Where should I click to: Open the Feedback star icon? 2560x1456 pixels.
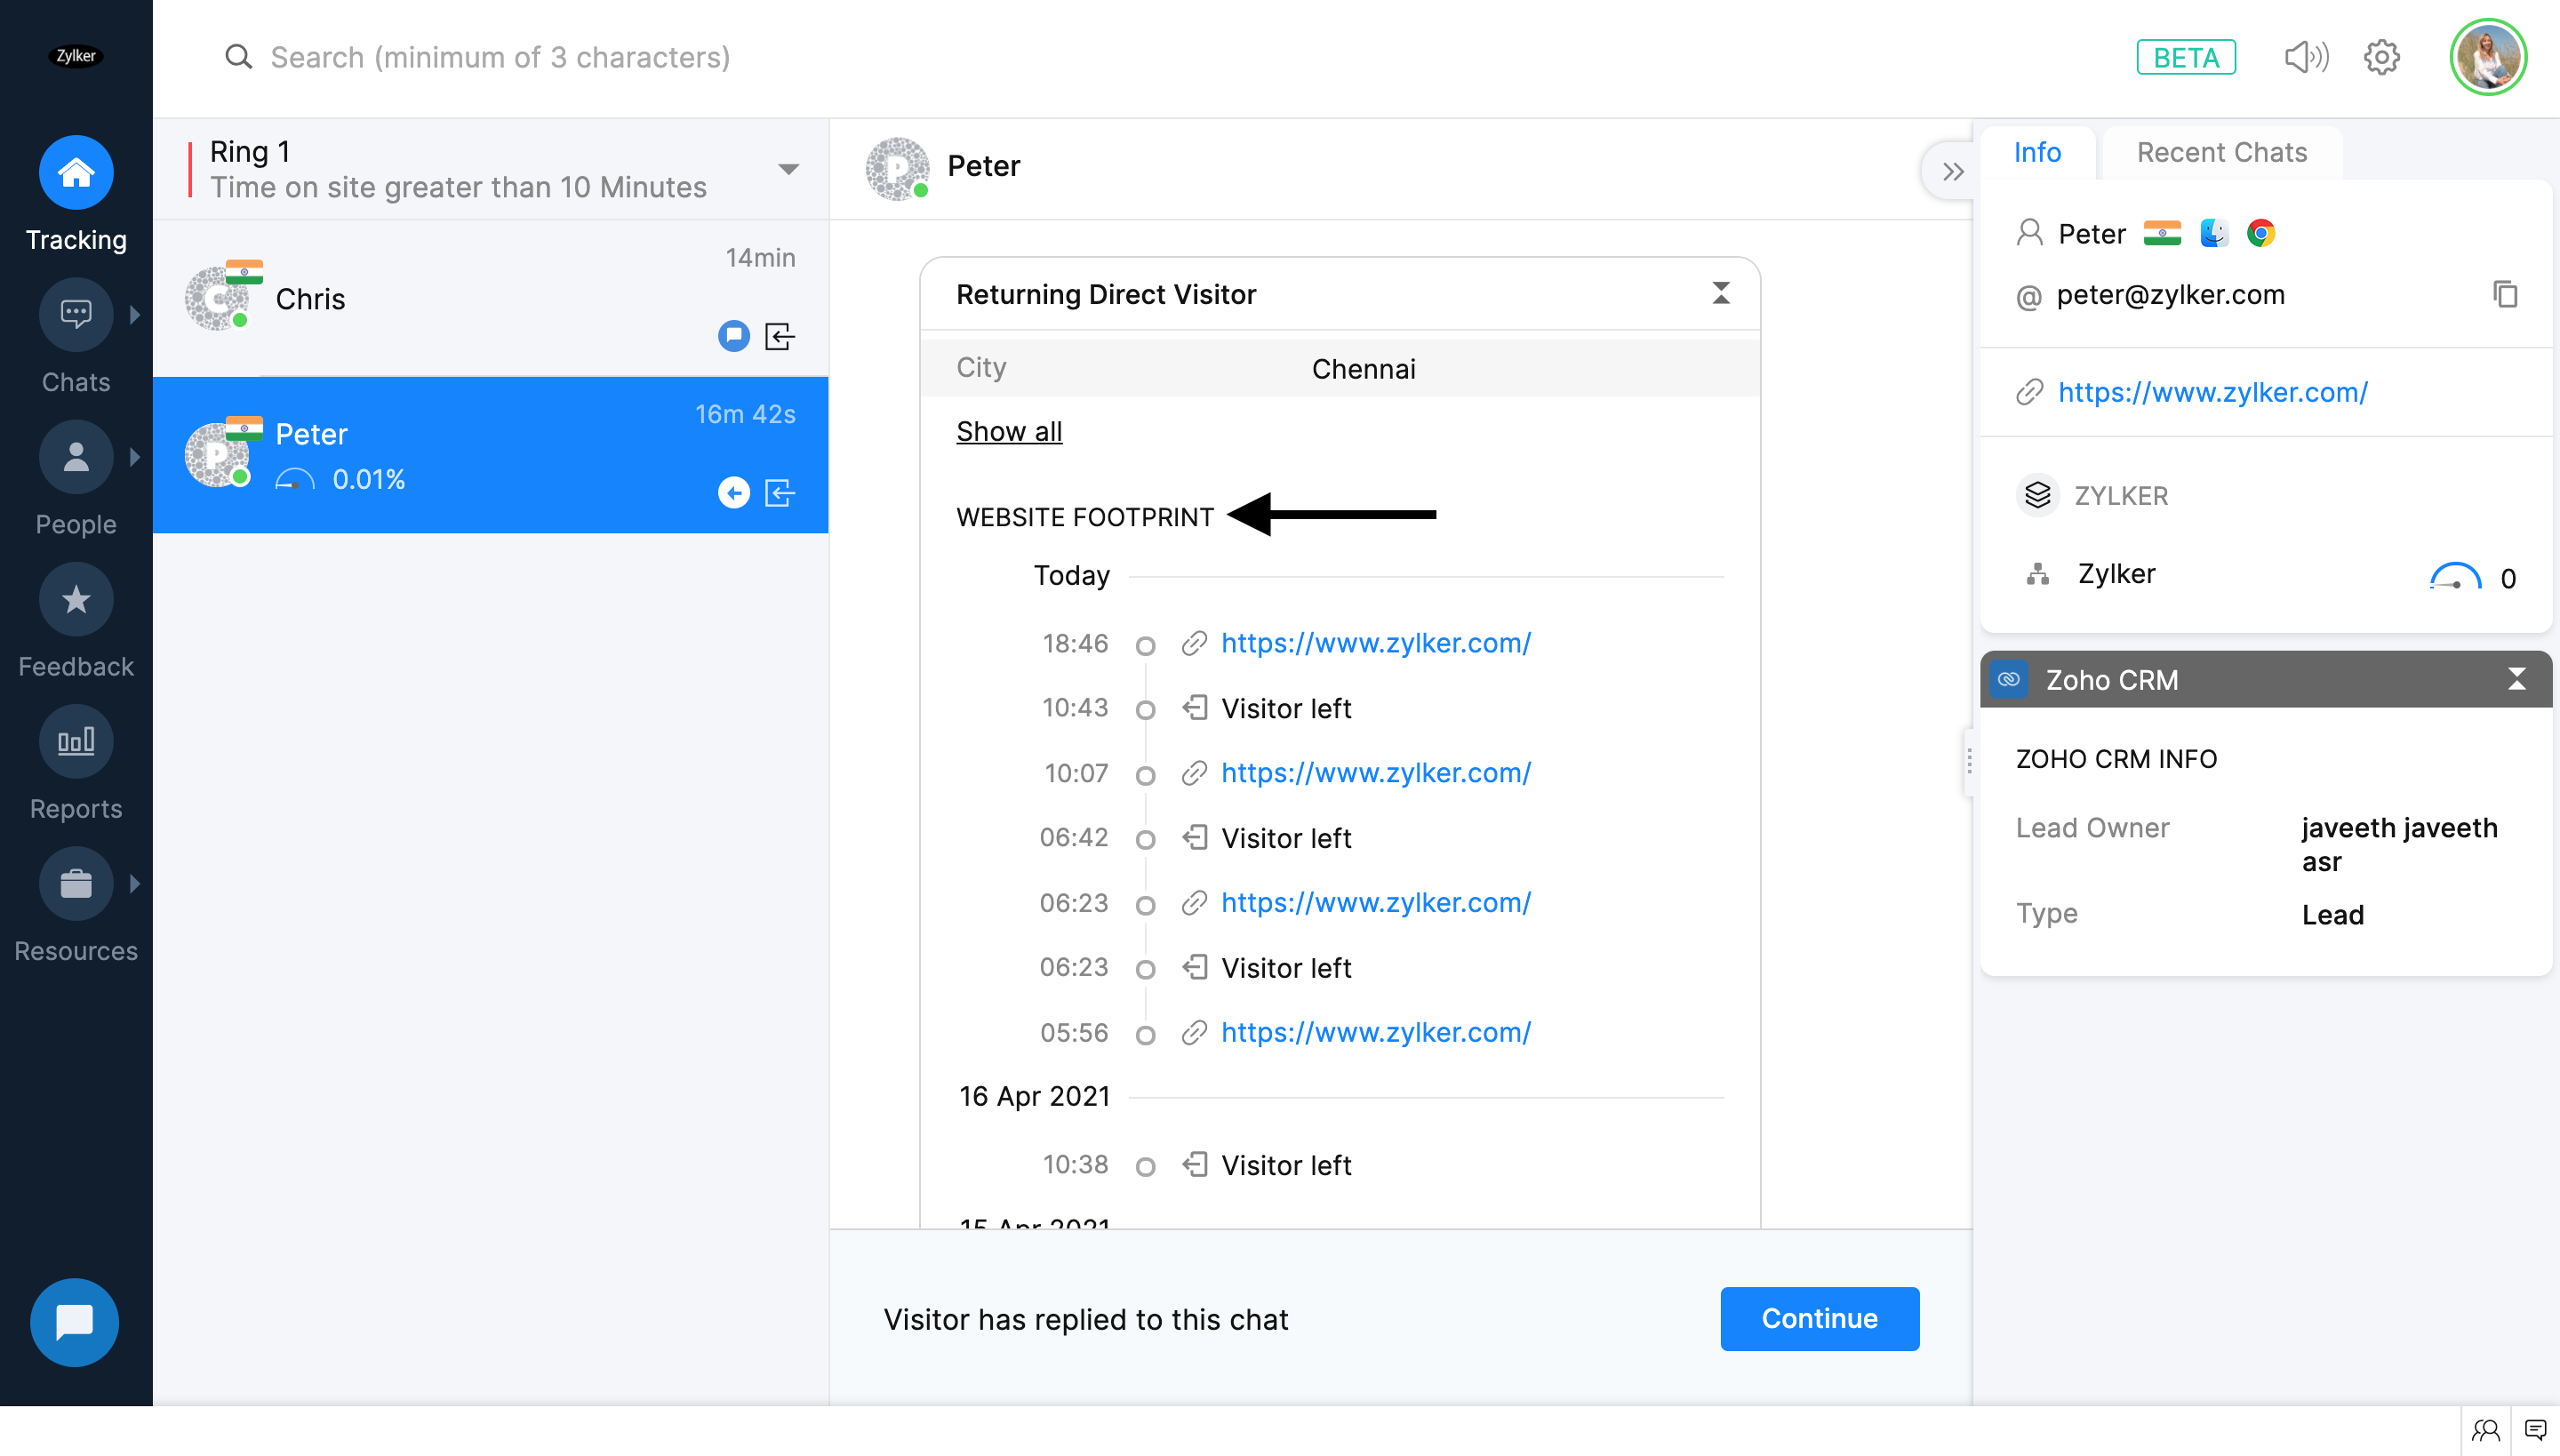(x=76, y=600)
